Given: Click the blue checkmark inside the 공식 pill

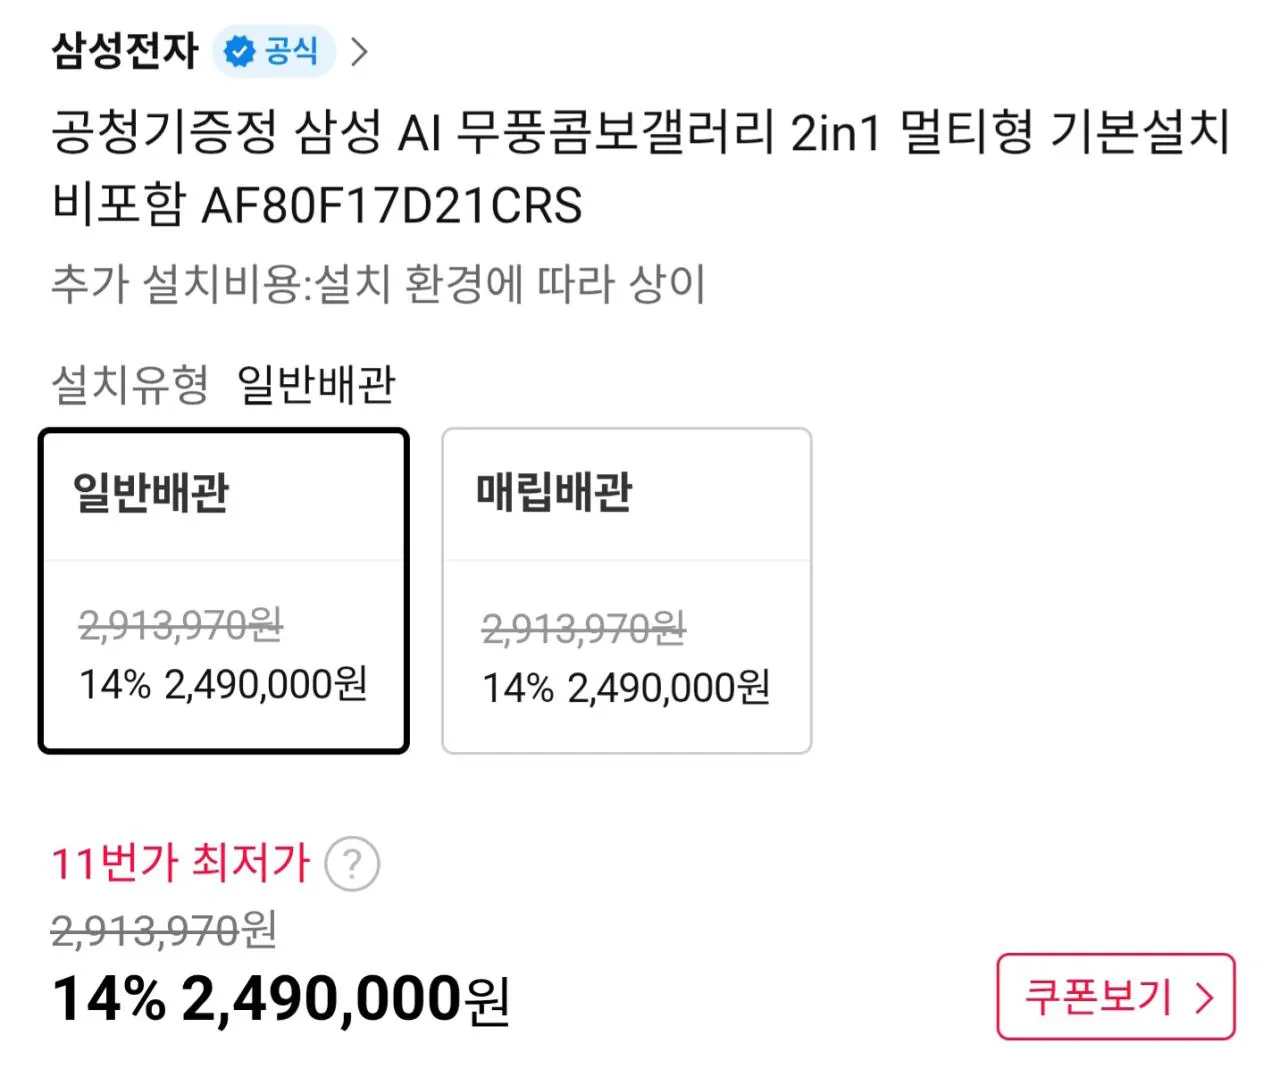Looking at the screenshot, I should [237, 51].
